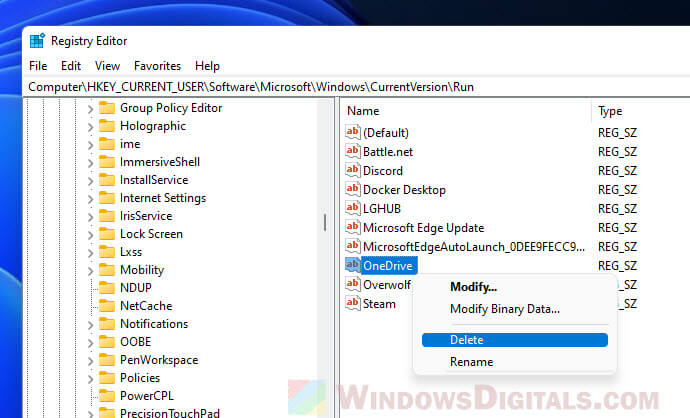The height and width of the screenshot is (418, 690).
Task: Click the registry path address bar
Action: pyautogui.click(x=357, y=87)
